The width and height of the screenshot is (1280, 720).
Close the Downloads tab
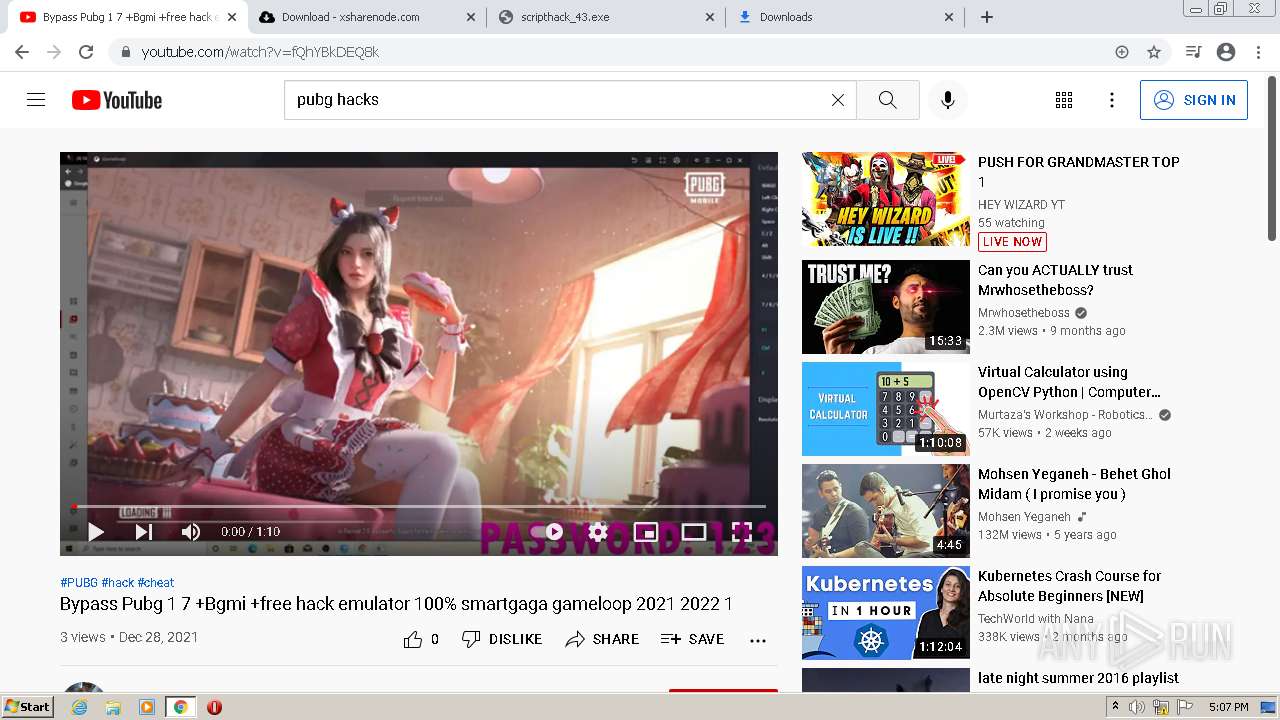point(950,17)
